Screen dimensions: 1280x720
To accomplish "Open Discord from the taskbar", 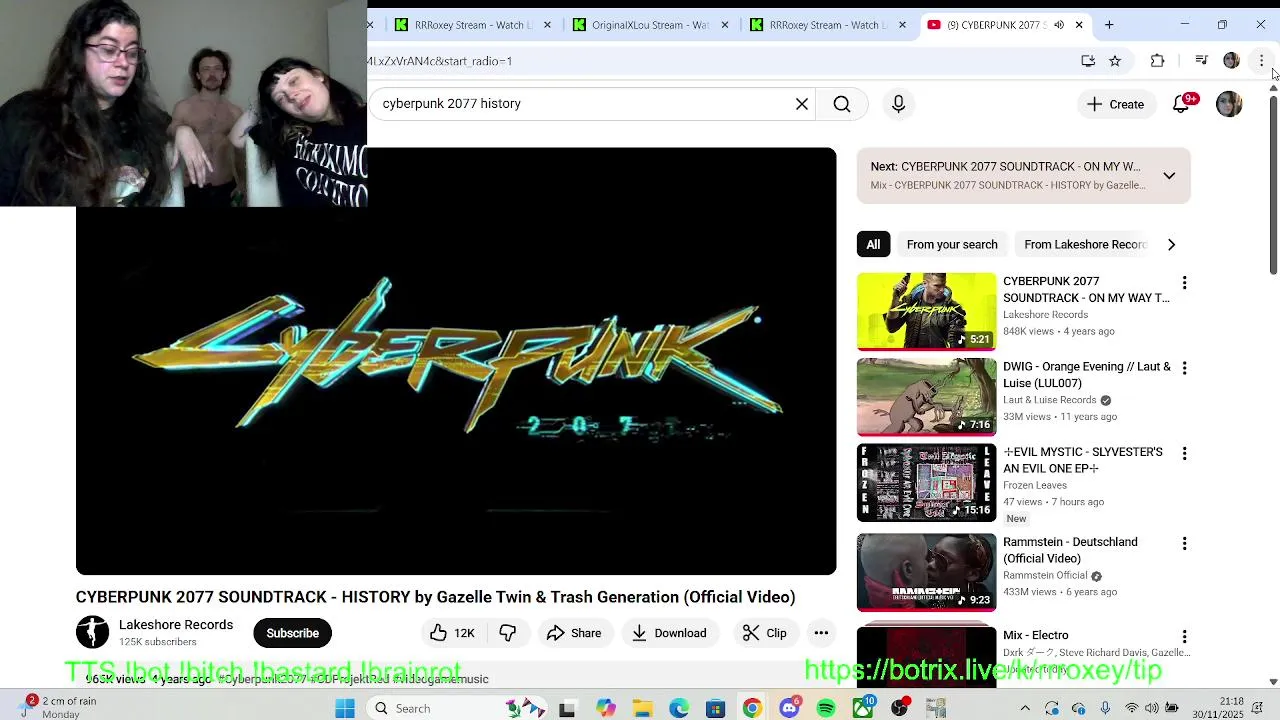I will tap(790, 708).
